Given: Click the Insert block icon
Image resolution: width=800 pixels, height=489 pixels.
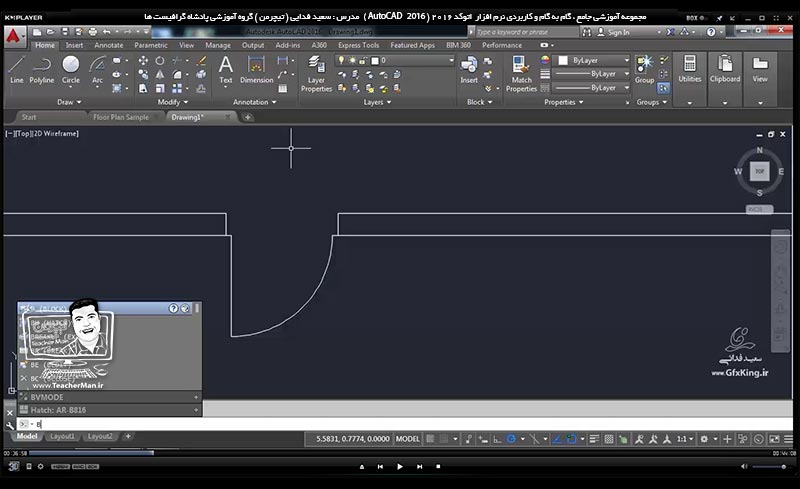Looking at the screenshot, I should pos(468,70).
